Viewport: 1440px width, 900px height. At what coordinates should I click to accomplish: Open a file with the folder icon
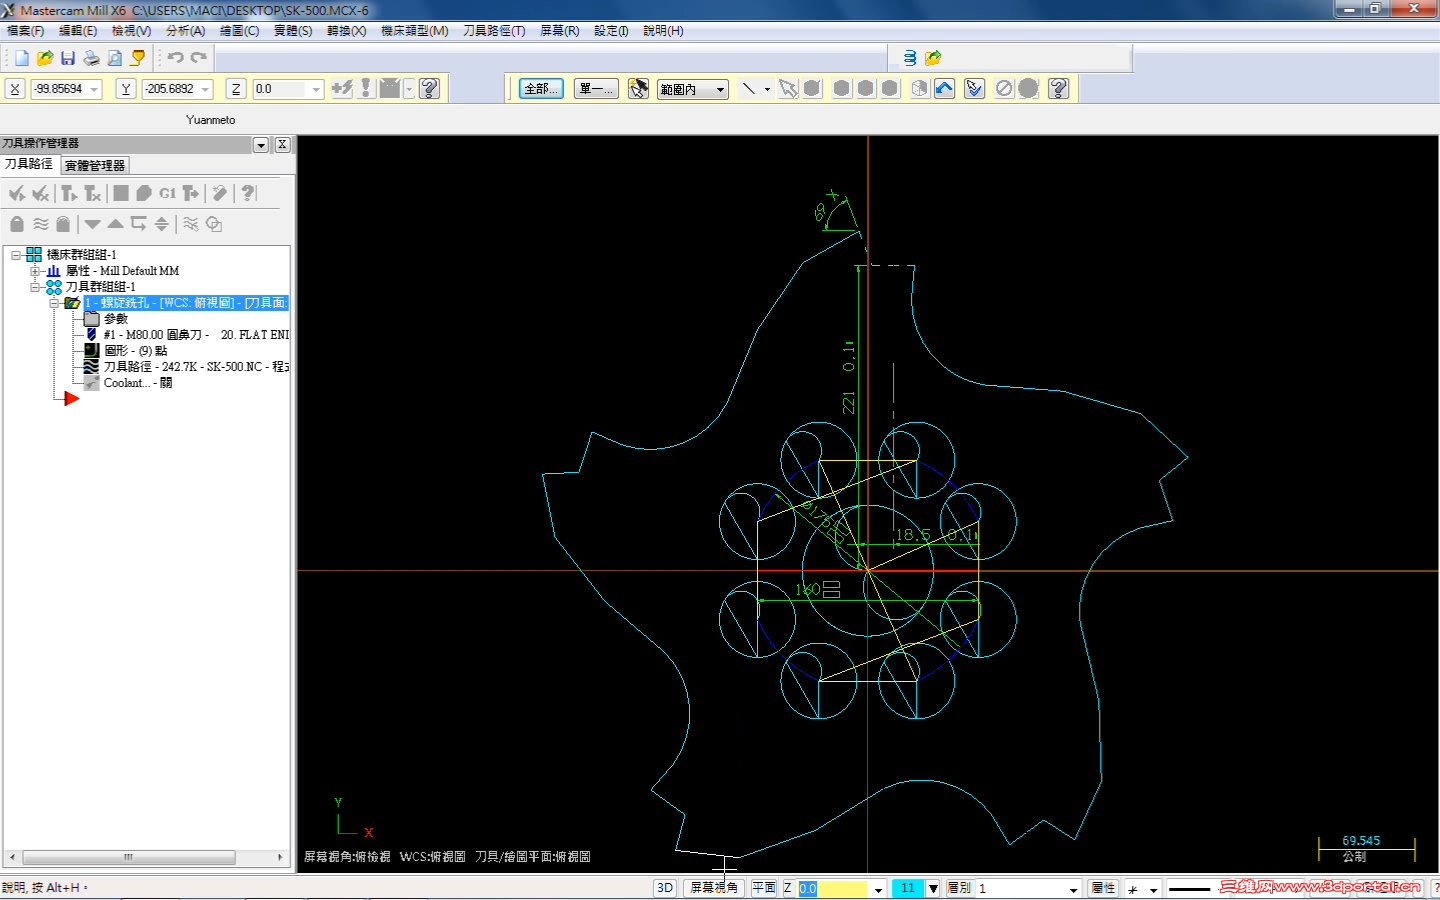tap(45, 58)
